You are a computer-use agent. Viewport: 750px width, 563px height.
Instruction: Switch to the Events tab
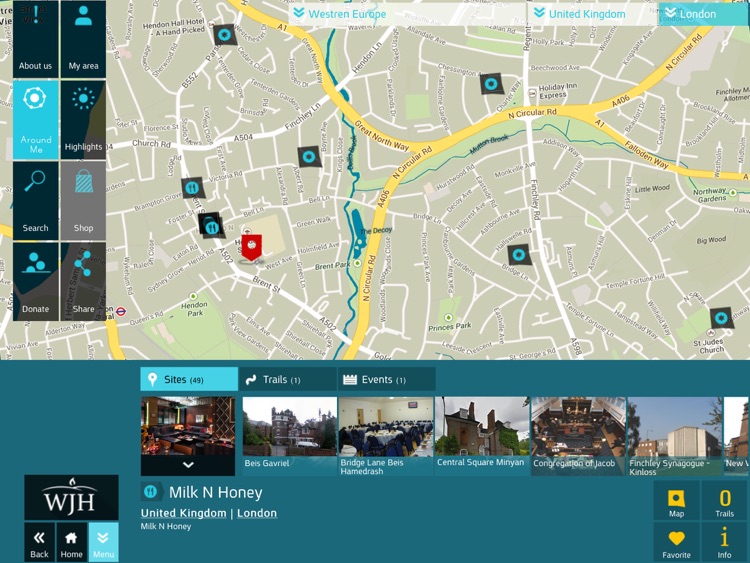(386, 379)
